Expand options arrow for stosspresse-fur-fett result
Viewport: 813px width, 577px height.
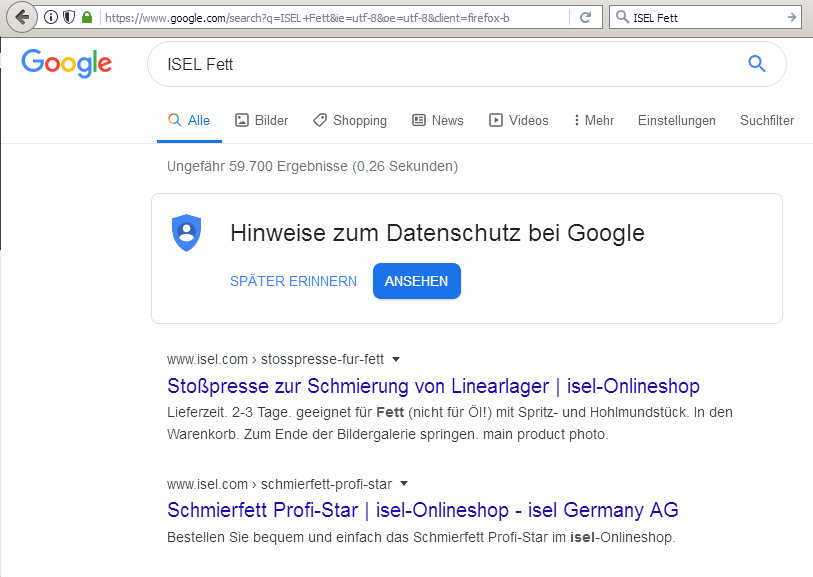click(396, 359)
